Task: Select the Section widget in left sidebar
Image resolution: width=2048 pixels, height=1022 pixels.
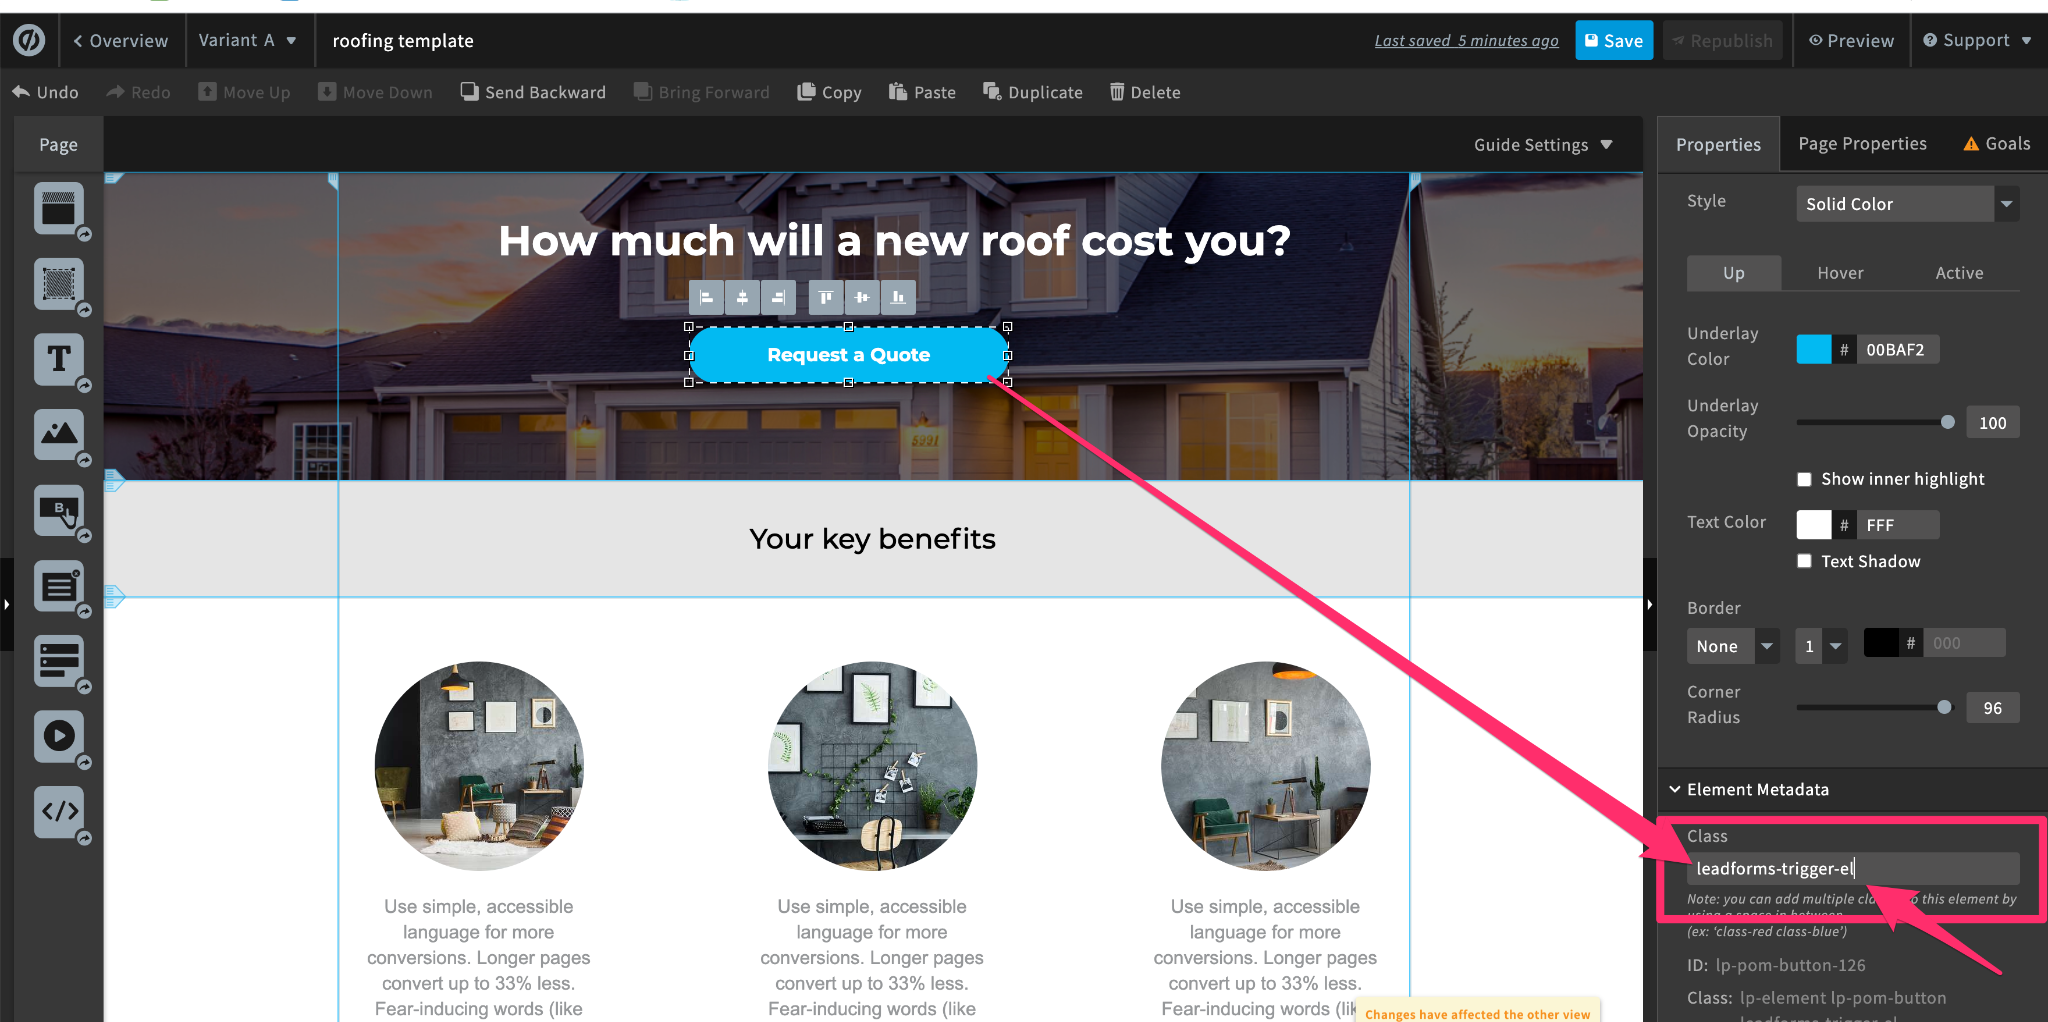Action: coord(59,208)
